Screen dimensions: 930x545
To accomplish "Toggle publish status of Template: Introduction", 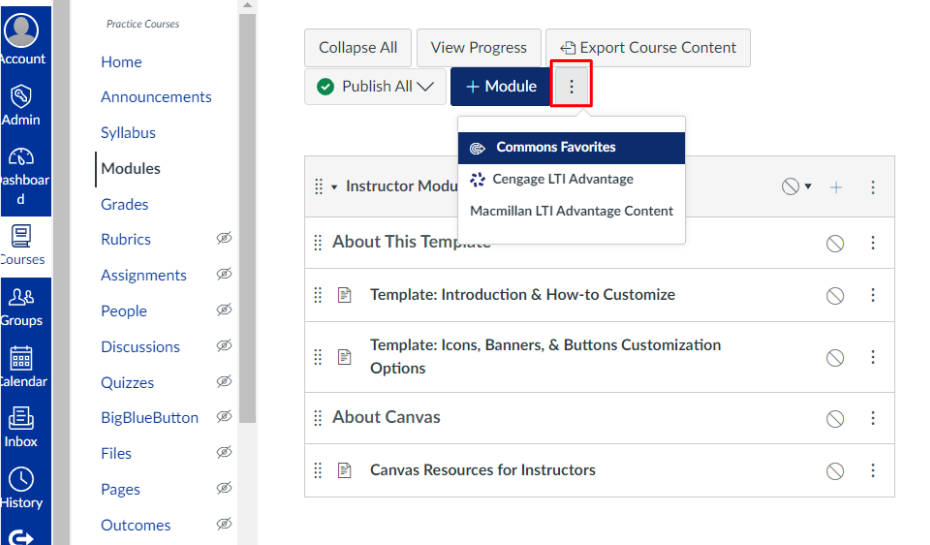I will coord(835,295).
